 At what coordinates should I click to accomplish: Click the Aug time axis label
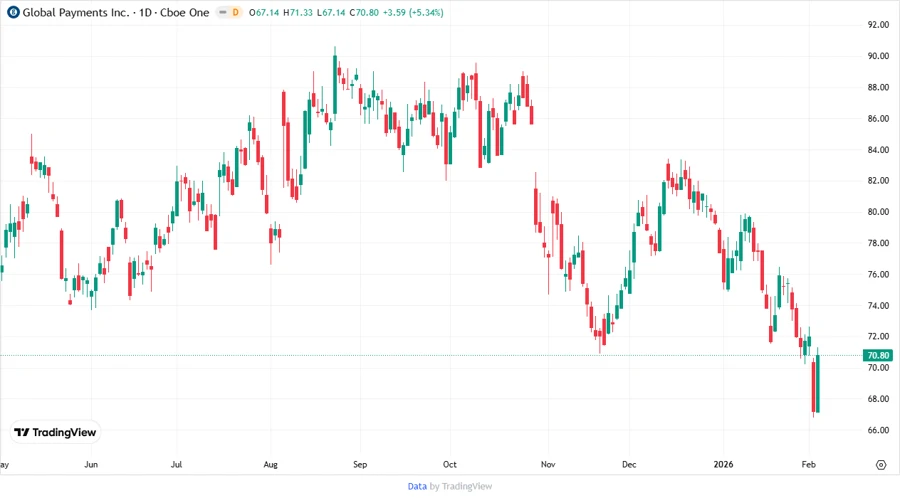[x=270, y=464]
